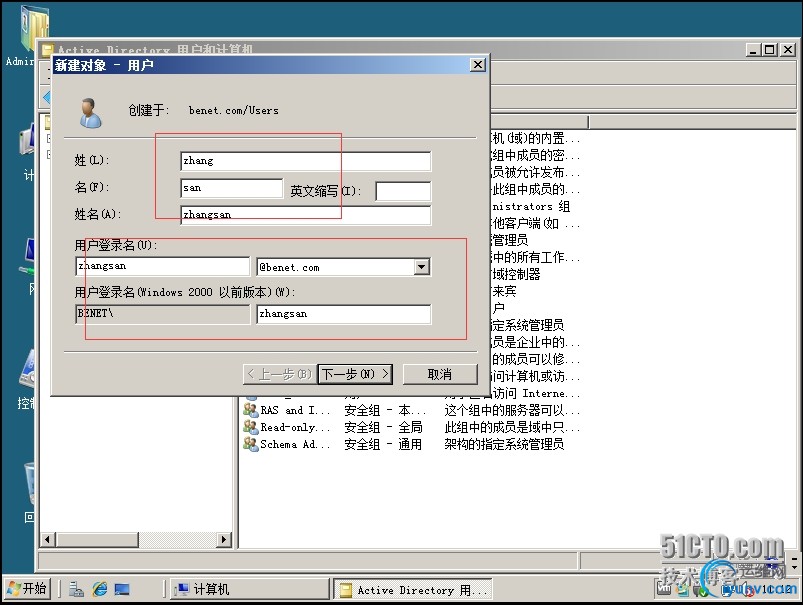Viewport: 803px width, 605px height.
Task: Focus the empty 英文缩写(I) initials field
Action: 403,191
